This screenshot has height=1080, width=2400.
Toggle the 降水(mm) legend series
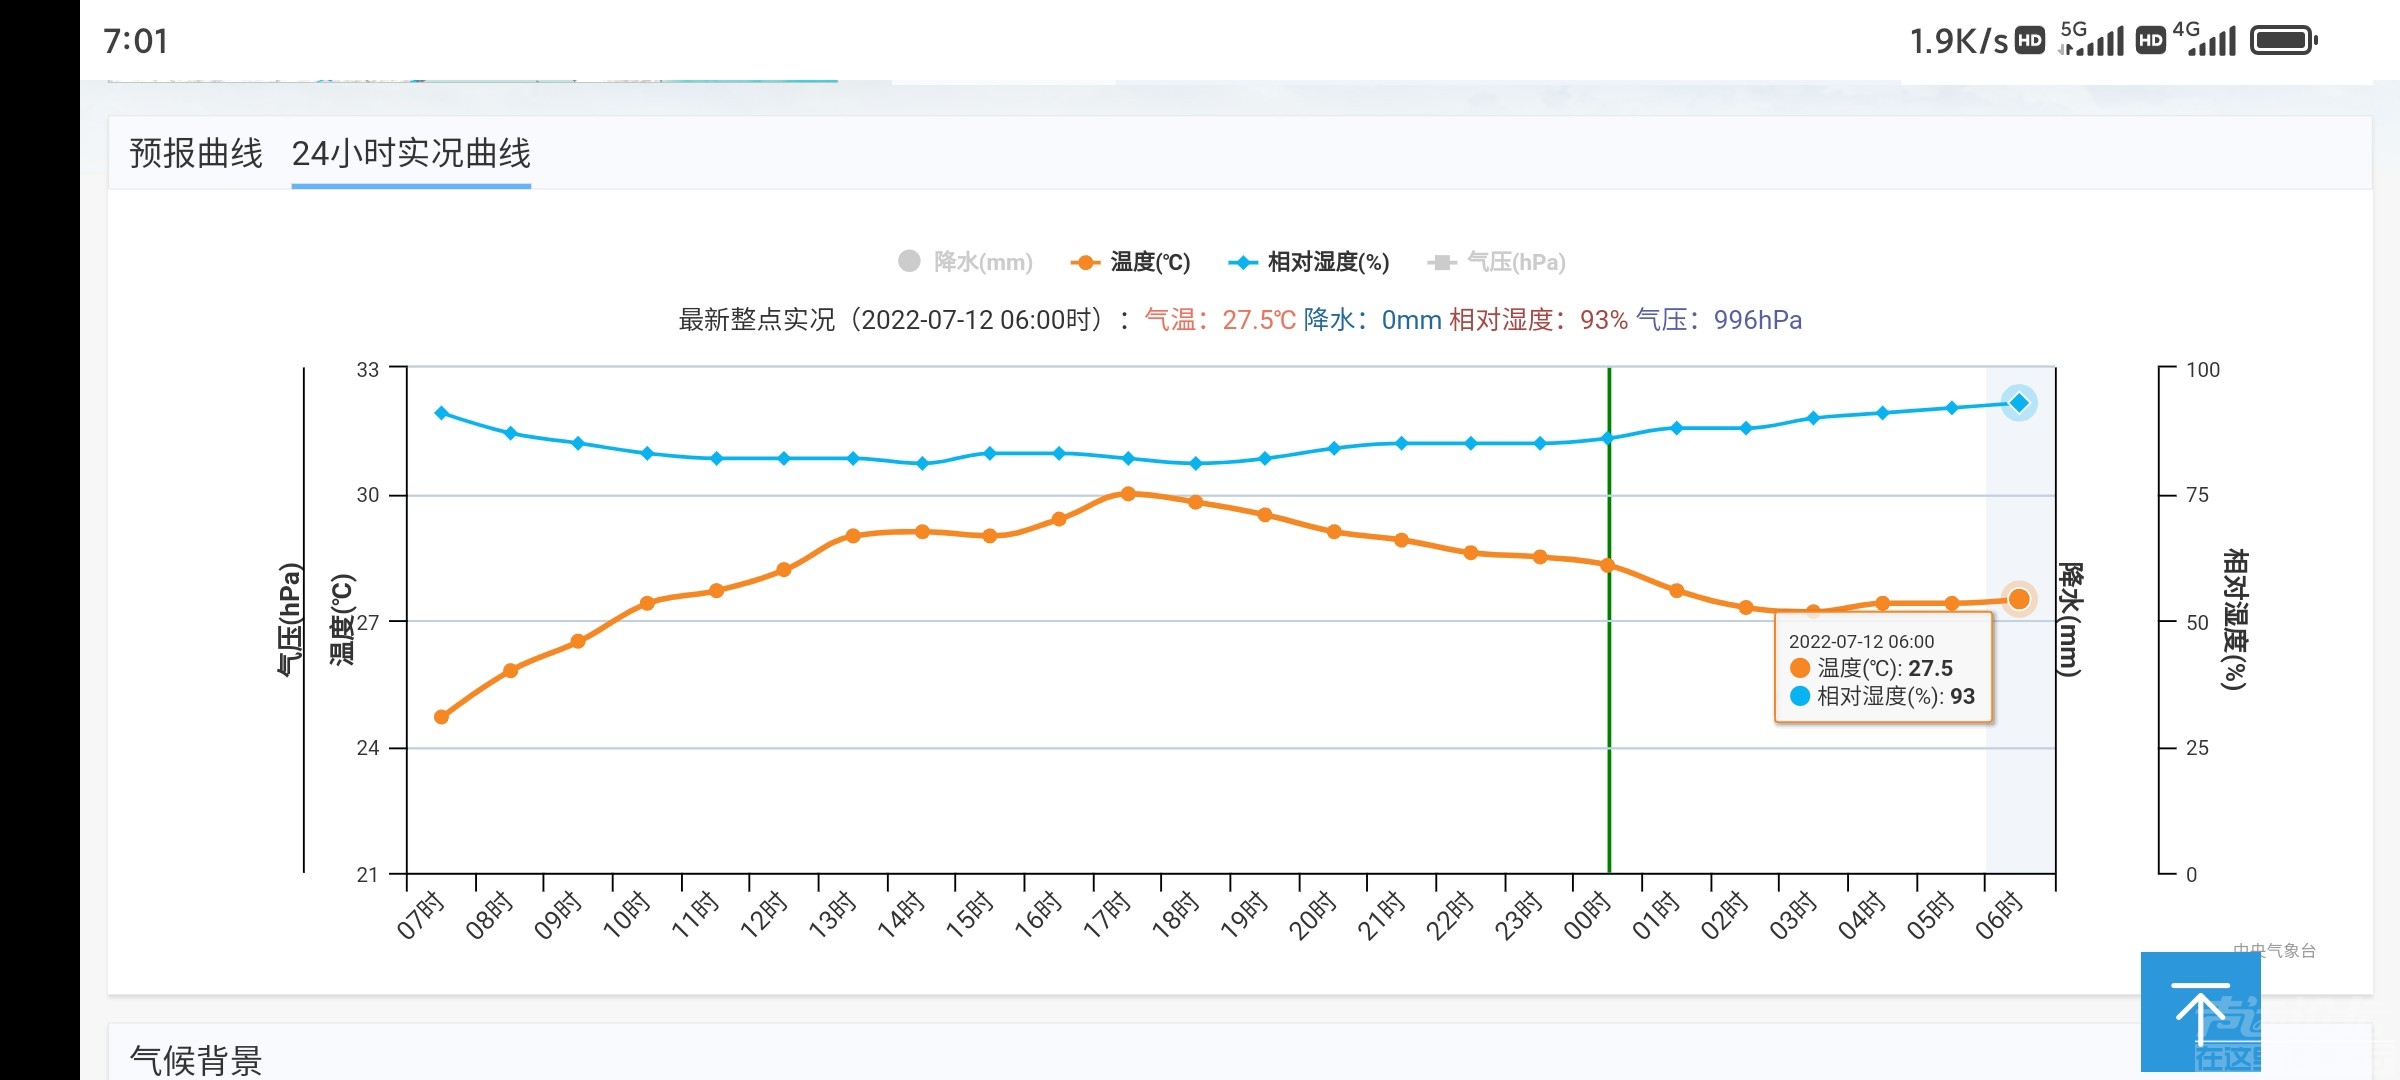click(x=965, y=262)
